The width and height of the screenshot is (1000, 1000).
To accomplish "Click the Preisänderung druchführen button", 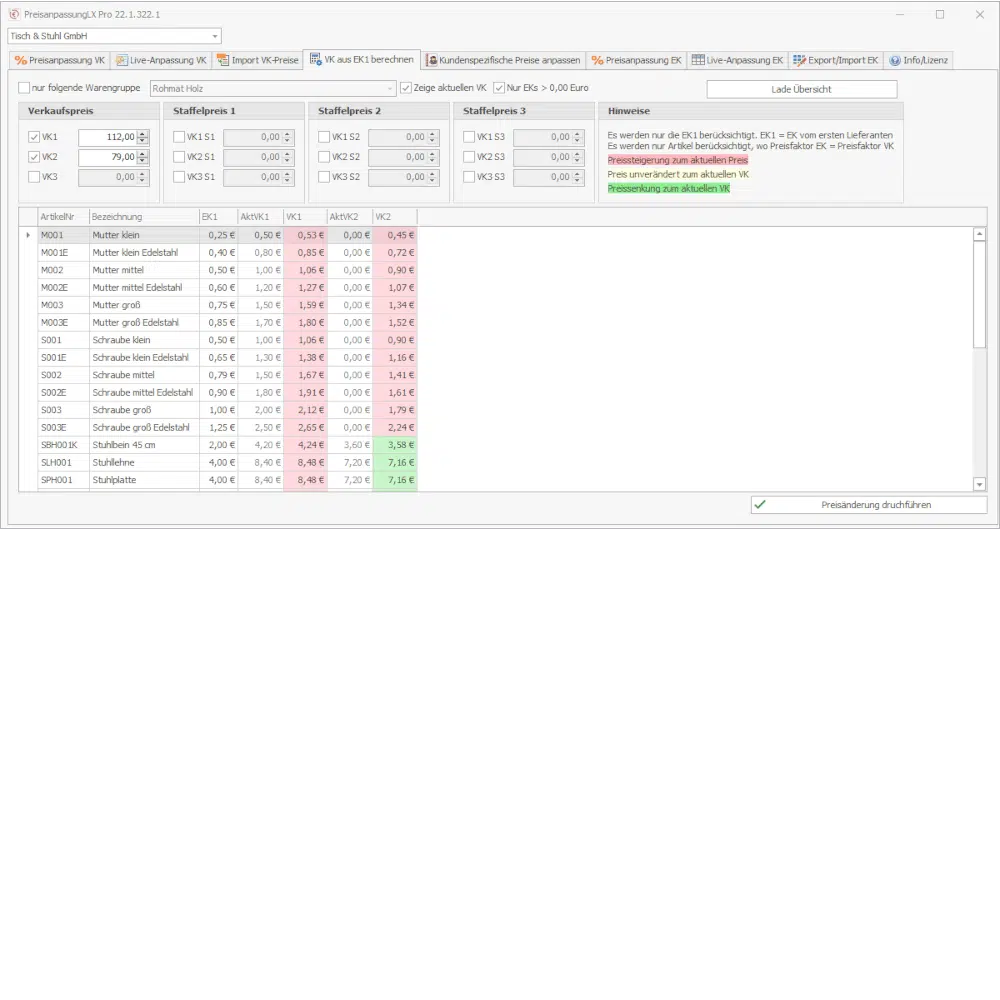I will click(x=868, y=505).
